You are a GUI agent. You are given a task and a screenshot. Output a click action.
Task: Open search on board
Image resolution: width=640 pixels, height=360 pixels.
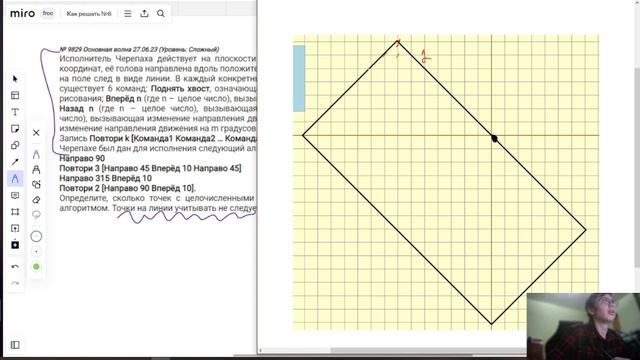[161, 13]
